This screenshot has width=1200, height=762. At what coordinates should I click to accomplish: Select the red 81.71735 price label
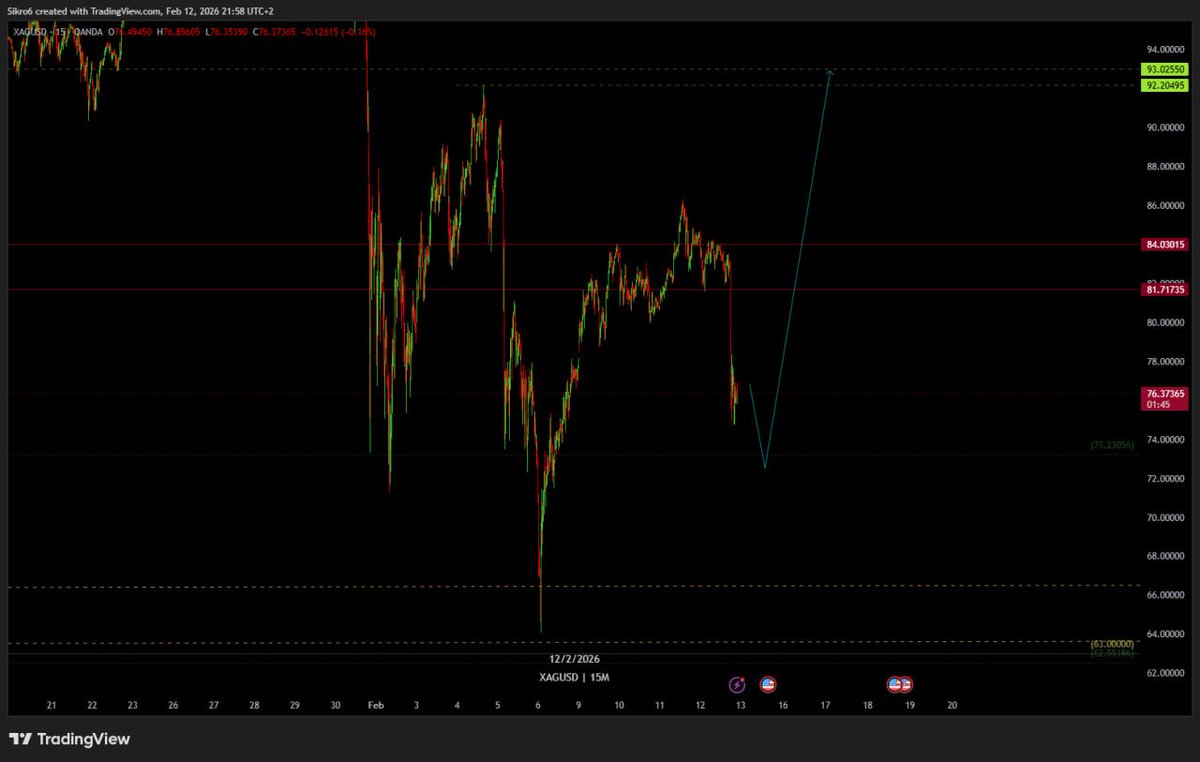click(1164, 289)
